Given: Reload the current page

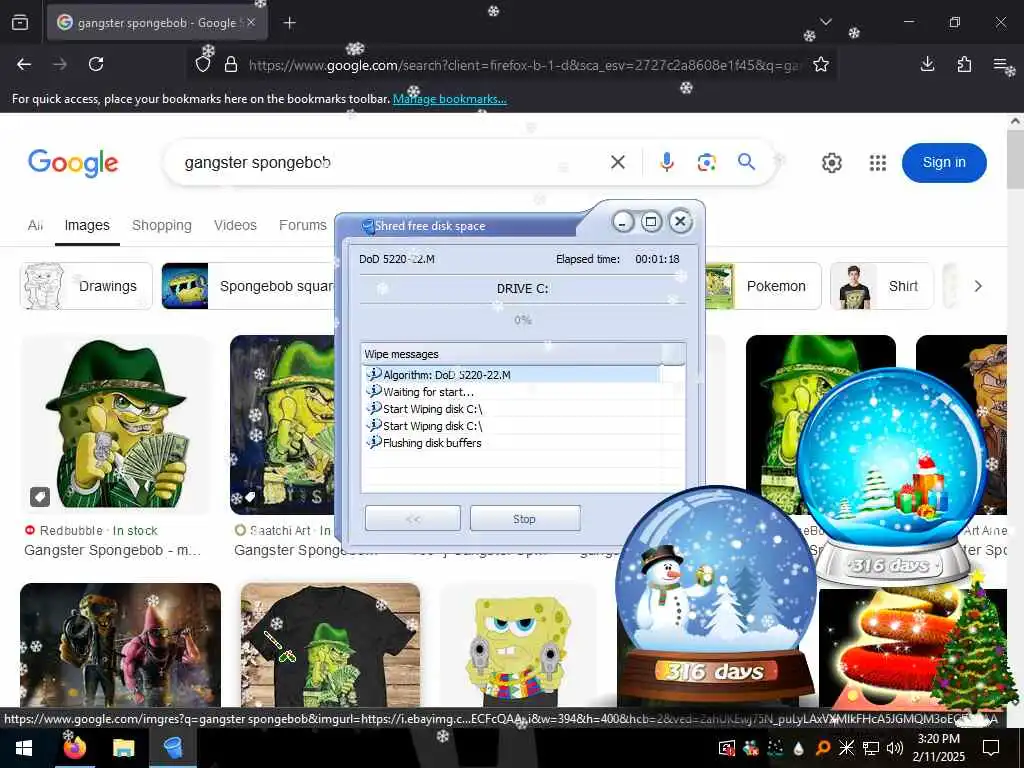Looking at the screenshot, I should [96, 64].
